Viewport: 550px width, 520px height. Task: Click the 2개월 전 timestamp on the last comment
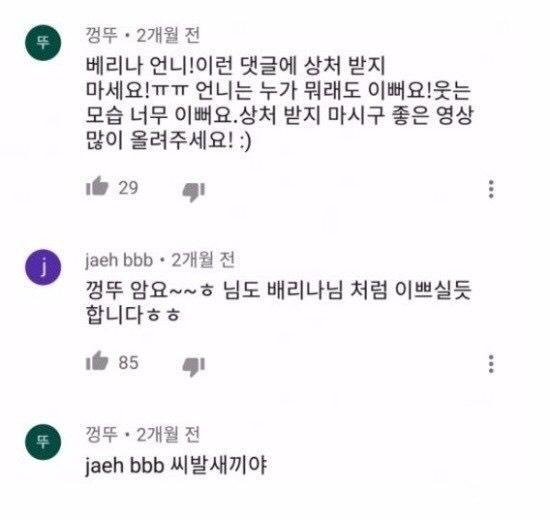(168, 434)
